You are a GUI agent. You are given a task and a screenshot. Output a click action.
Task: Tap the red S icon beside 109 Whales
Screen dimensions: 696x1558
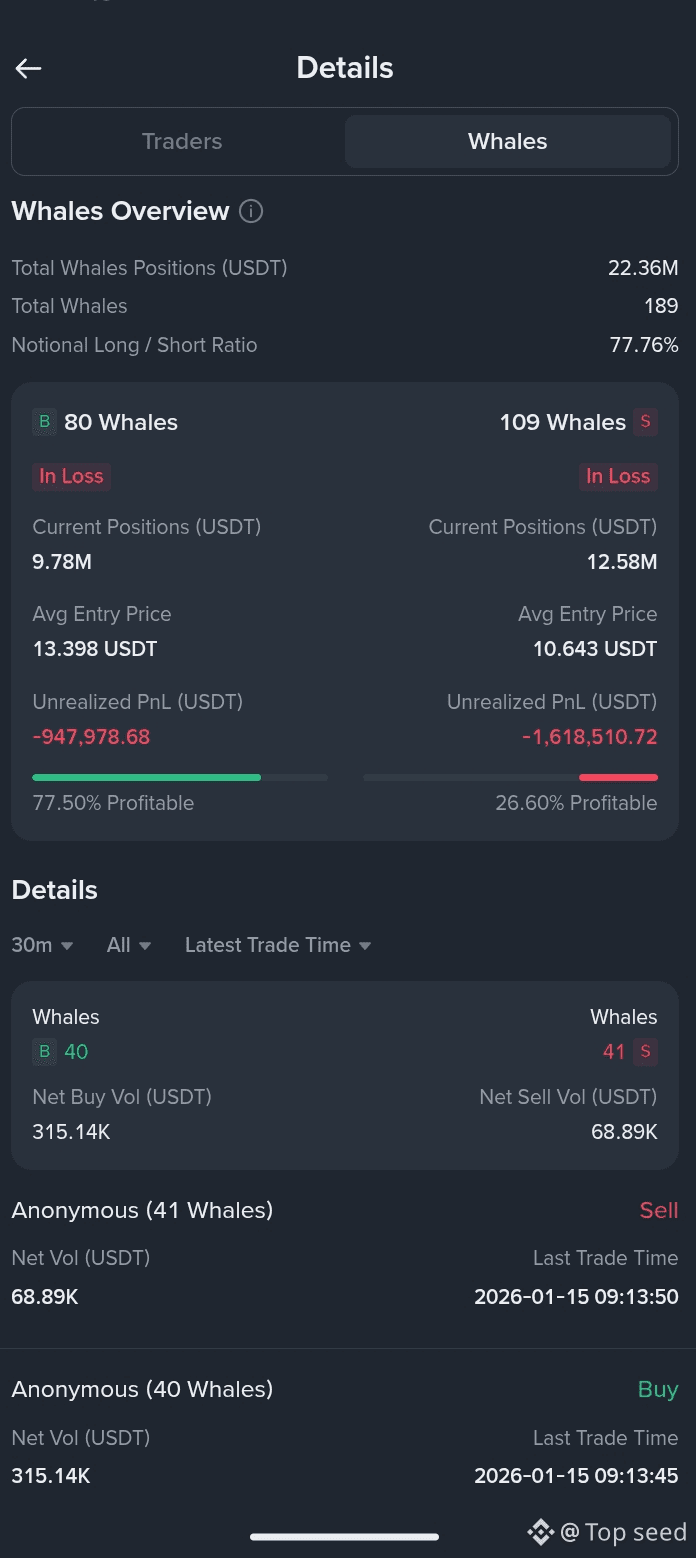(645, 422)
